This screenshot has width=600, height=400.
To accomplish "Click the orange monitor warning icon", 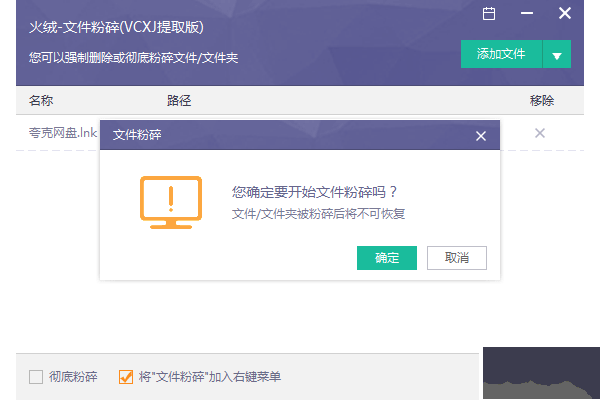I will [170, 201].
